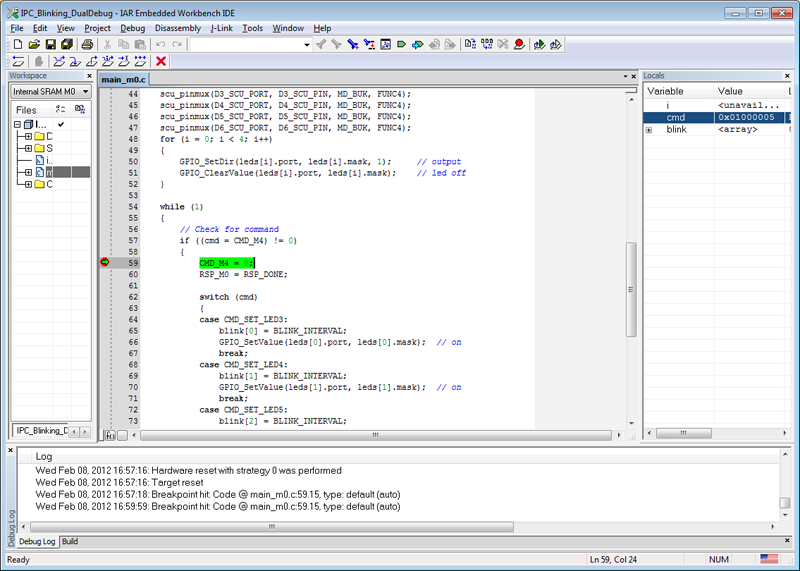Image resolution: width=800 pixels, height=571 pixels.
Task: Open the editor window list dropdown arrow
Action: point(625,77)
